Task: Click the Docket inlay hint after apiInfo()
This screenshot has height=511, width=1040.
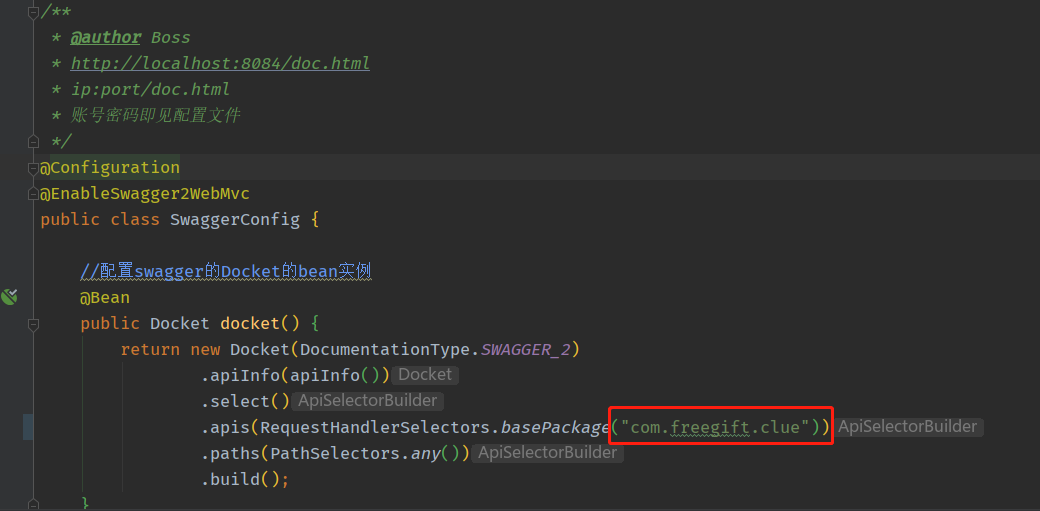Action: 425,375
